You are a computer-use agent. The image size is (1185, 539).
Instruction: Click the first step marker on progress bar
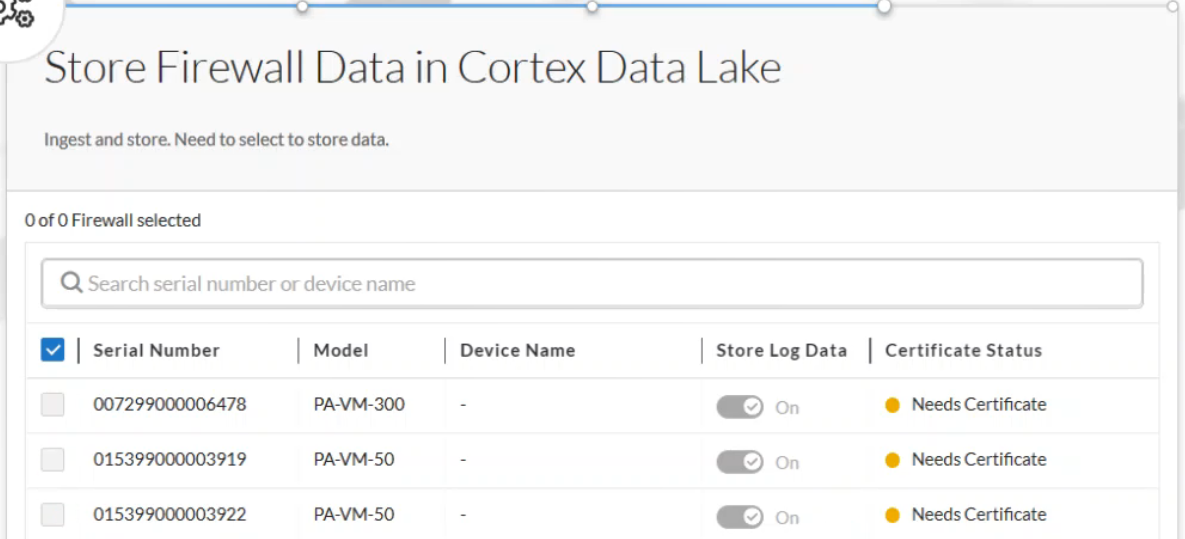(302, 6)
